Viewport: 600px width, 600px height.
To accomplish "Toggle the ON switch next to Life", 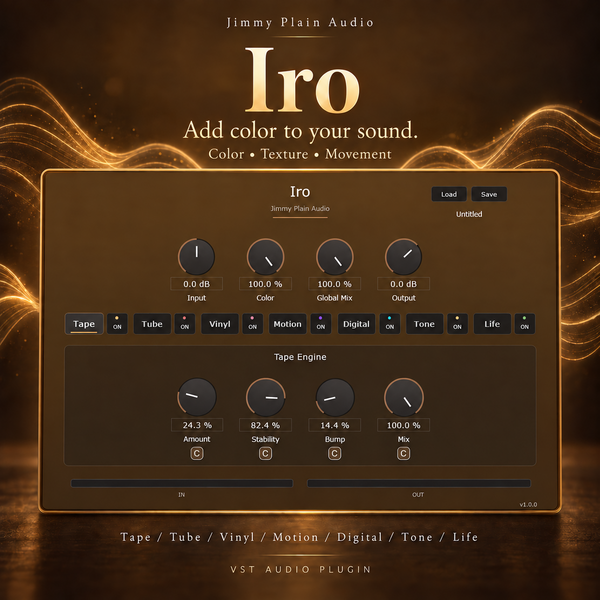I will click(525, 324).
